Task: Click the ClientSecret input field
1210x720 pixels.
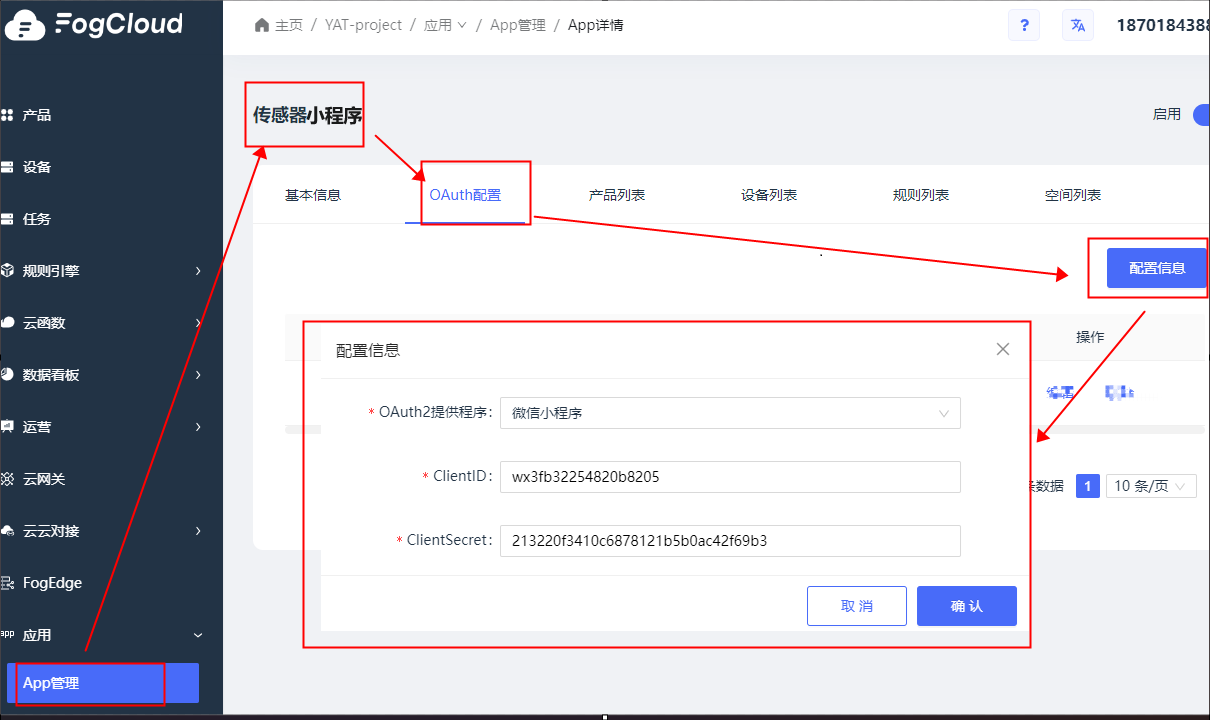Action: click(730, 541)
